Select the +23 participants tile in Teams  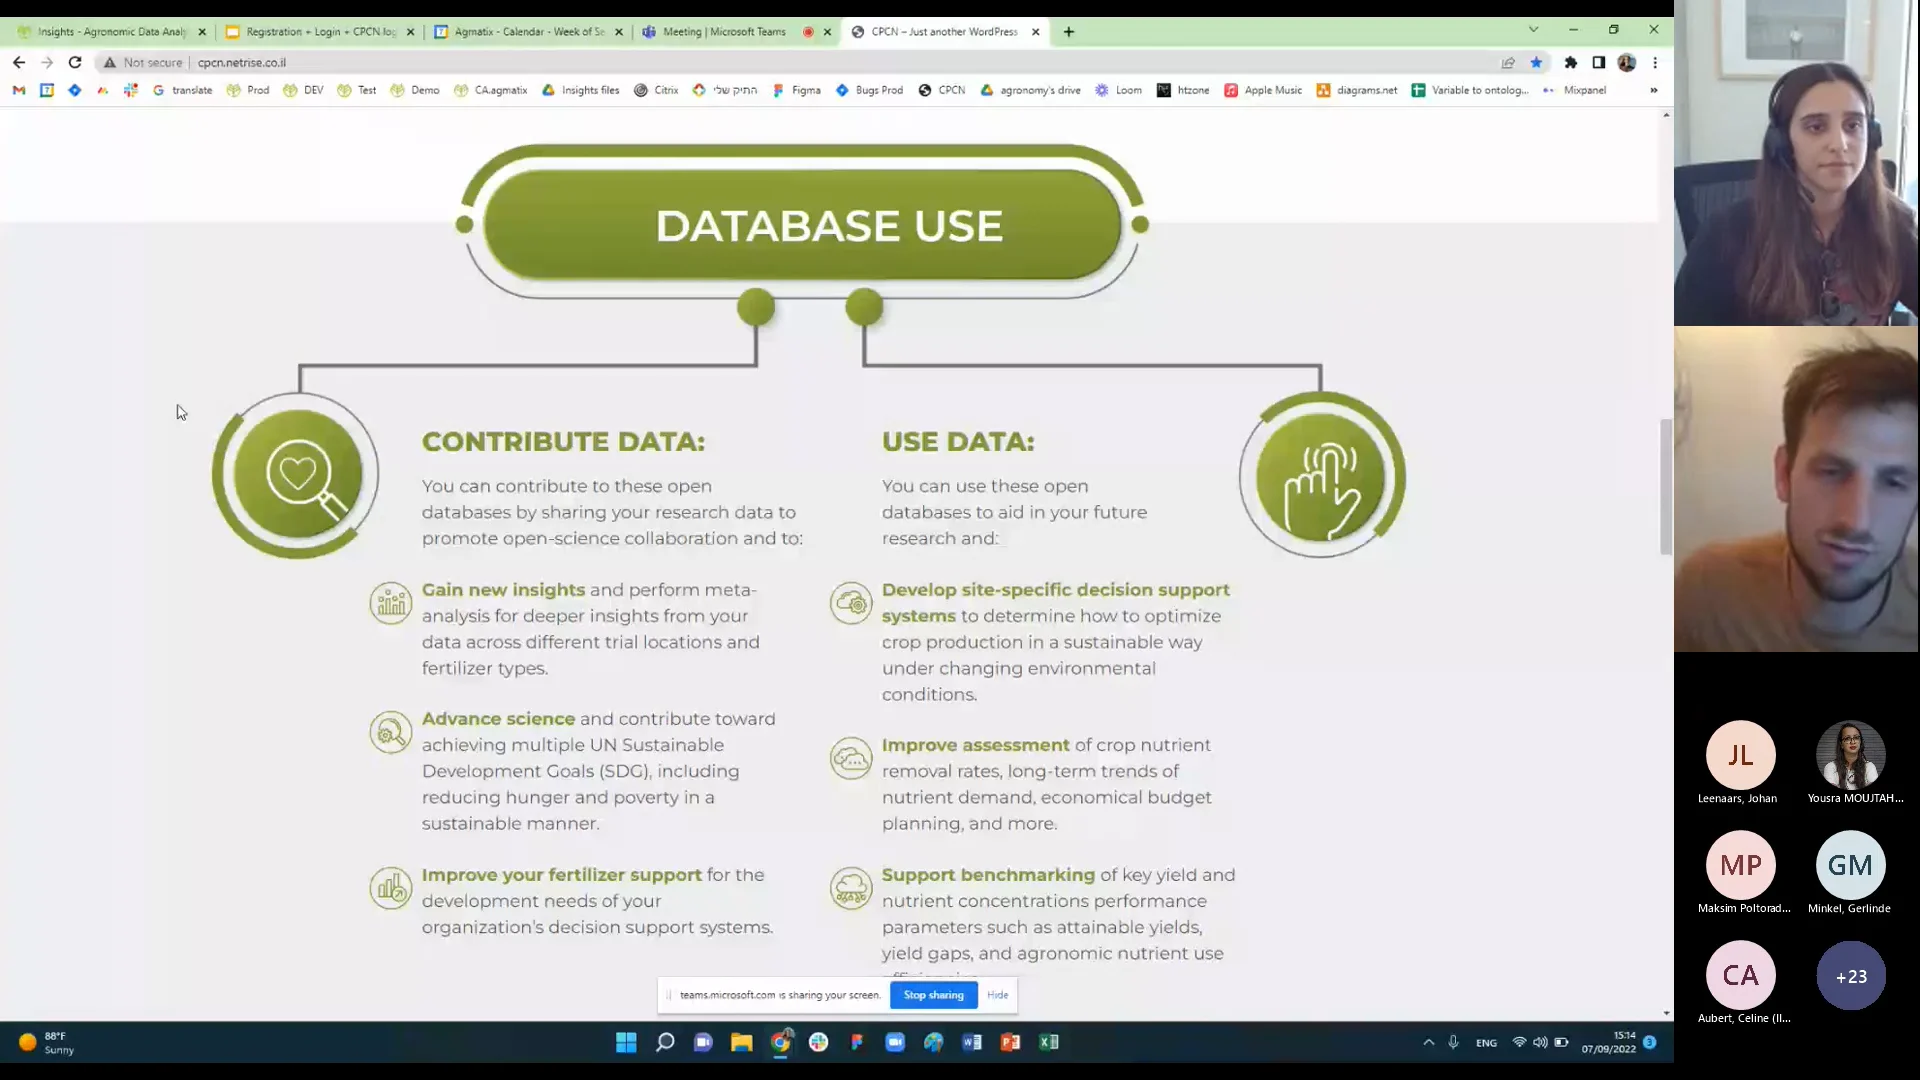click(x=1851, y=977)
